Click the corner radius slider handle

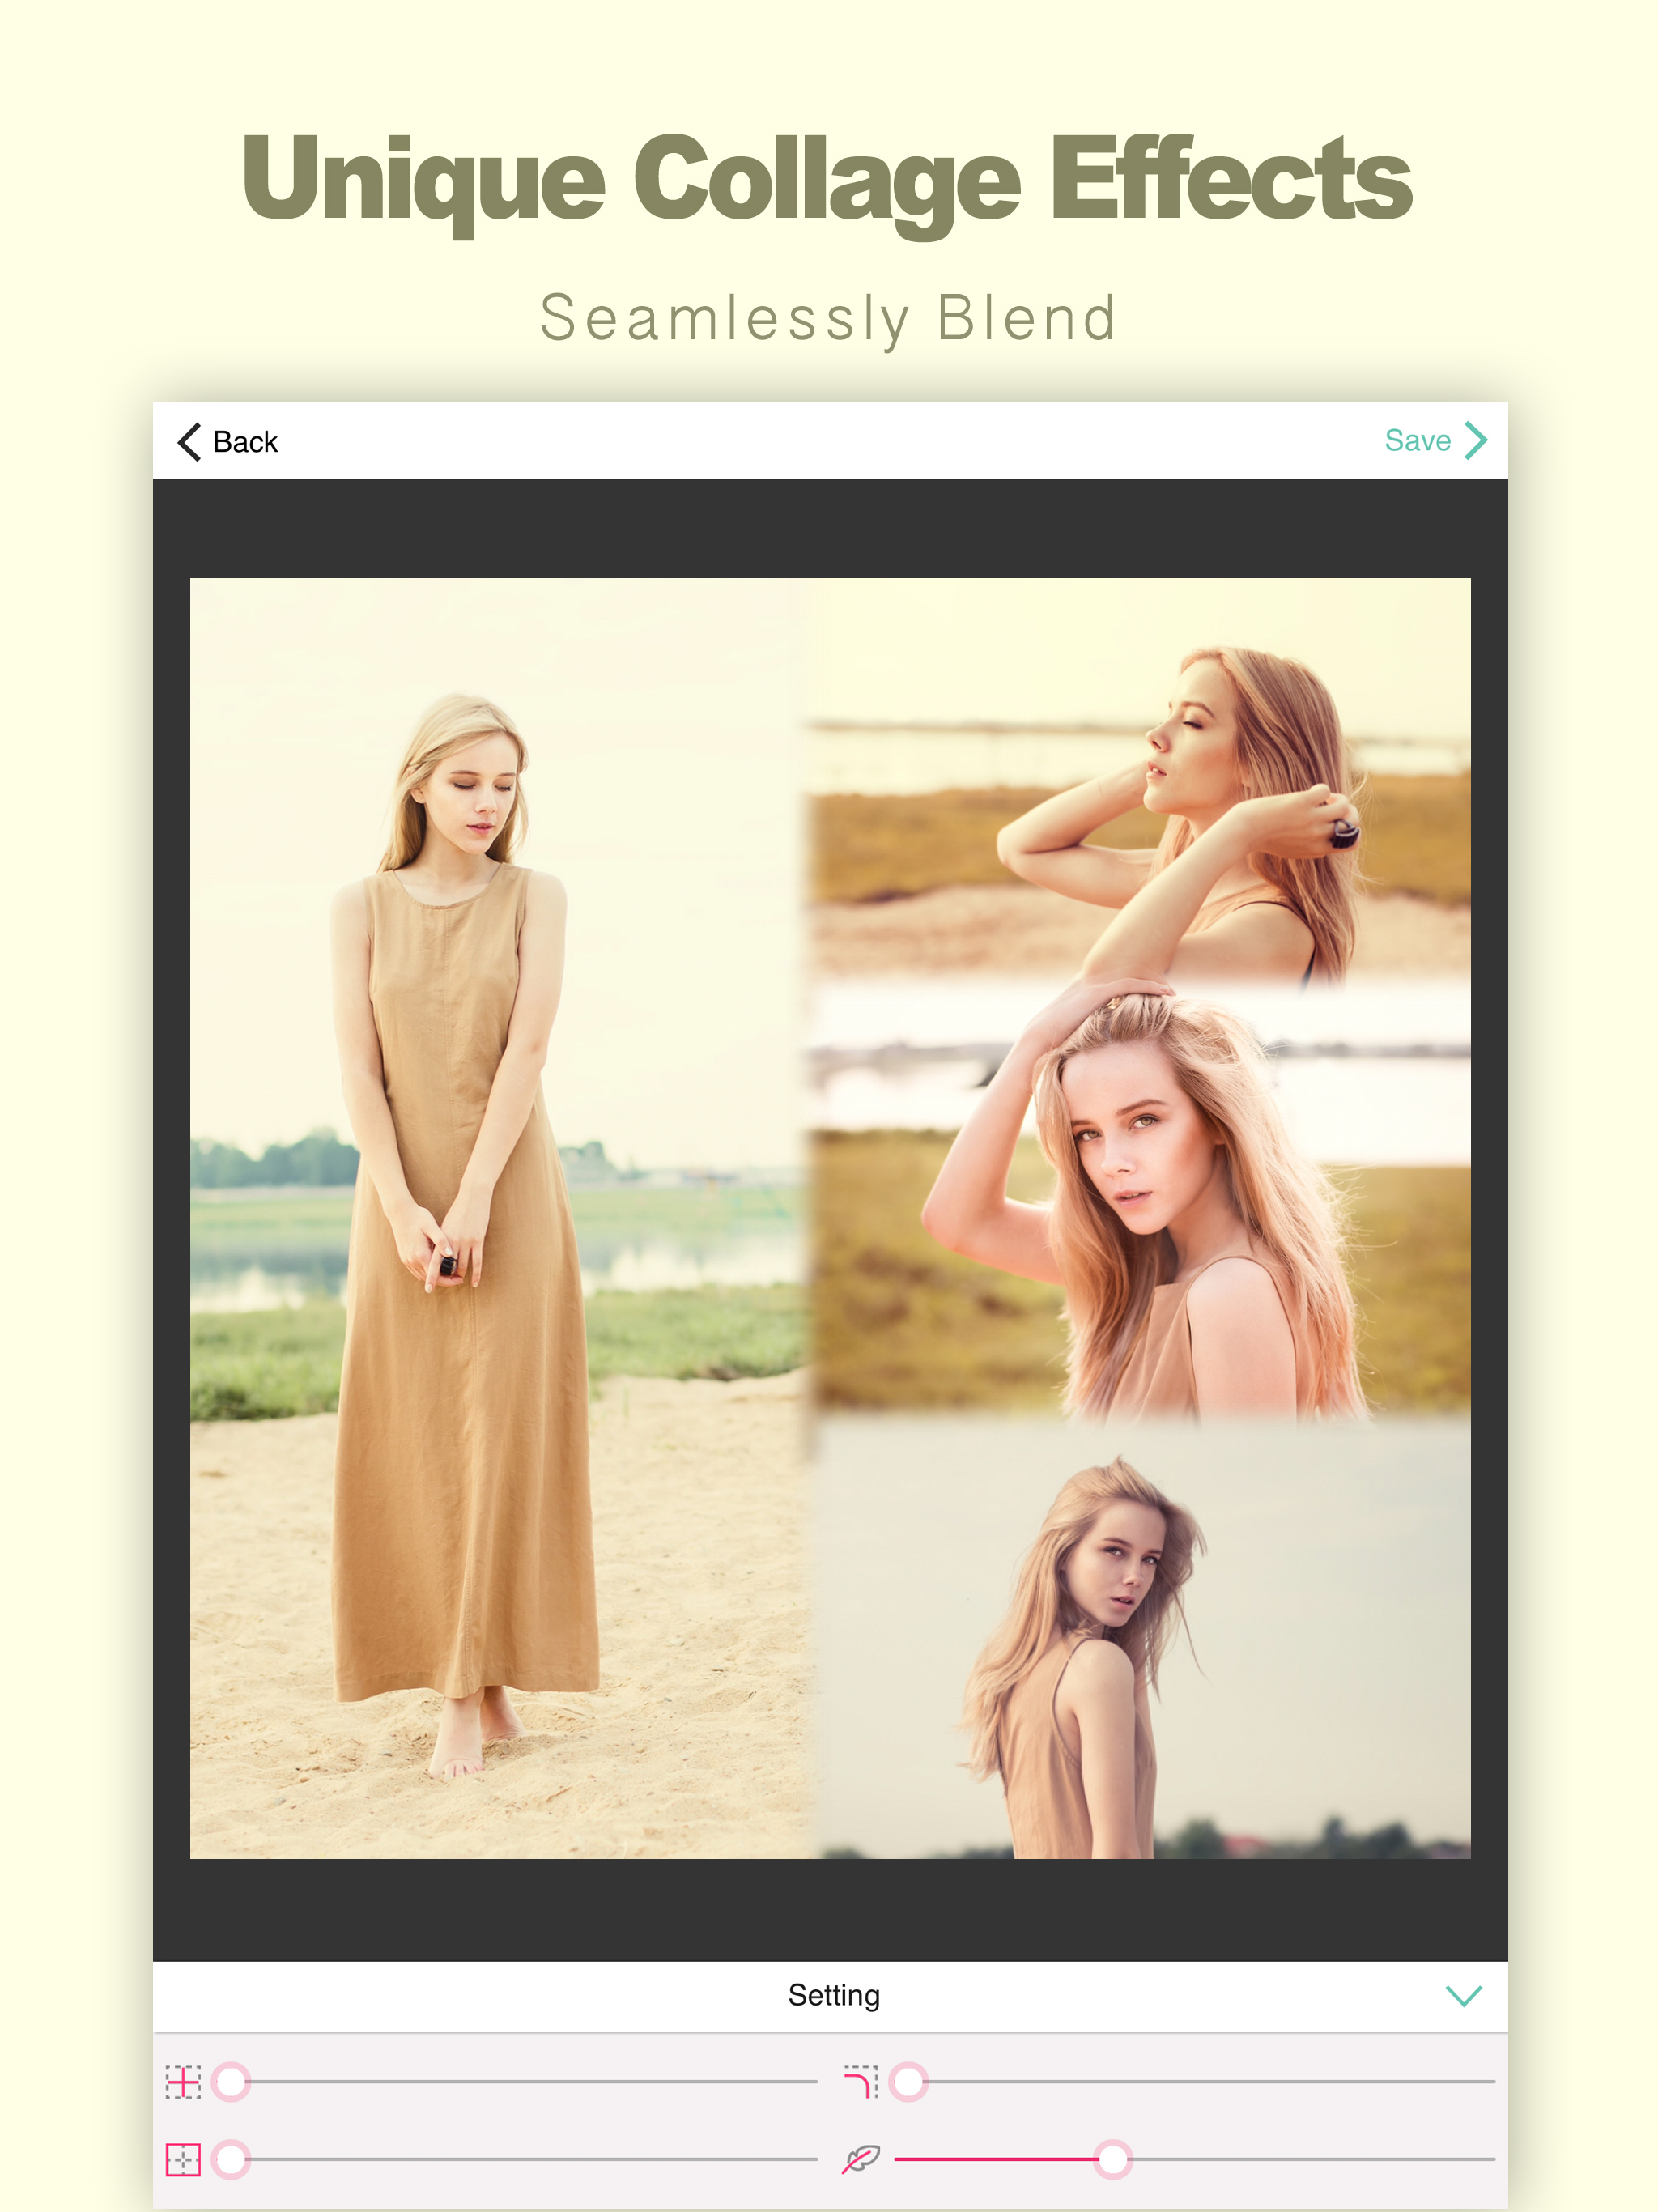(908, 2082)
